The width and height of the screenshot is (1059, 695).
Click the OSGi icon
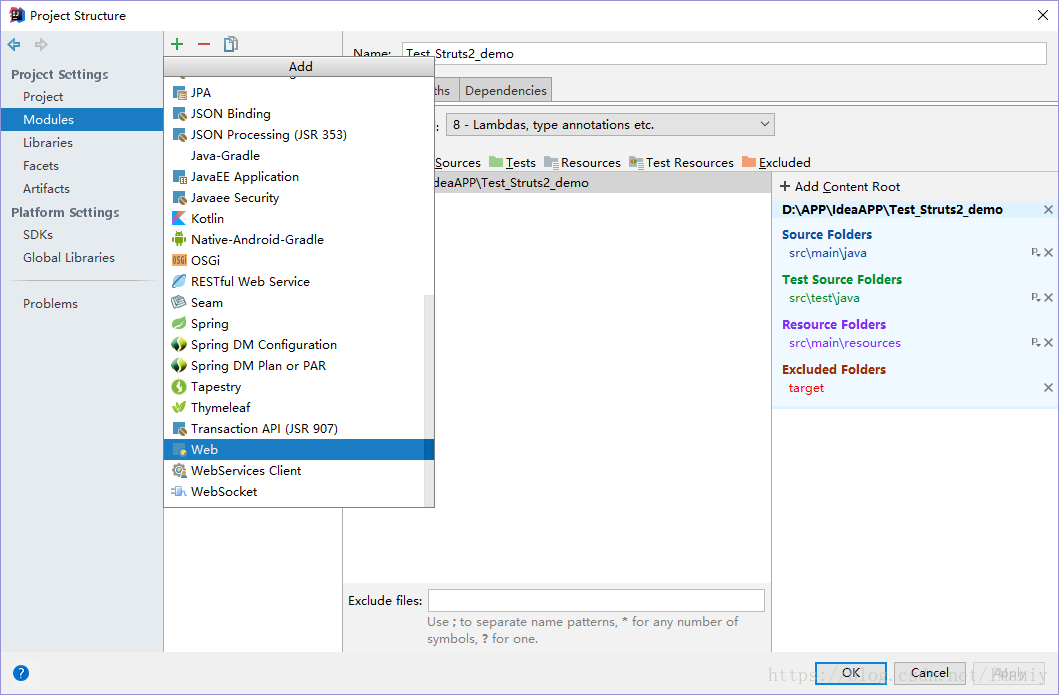coord(179,260)
